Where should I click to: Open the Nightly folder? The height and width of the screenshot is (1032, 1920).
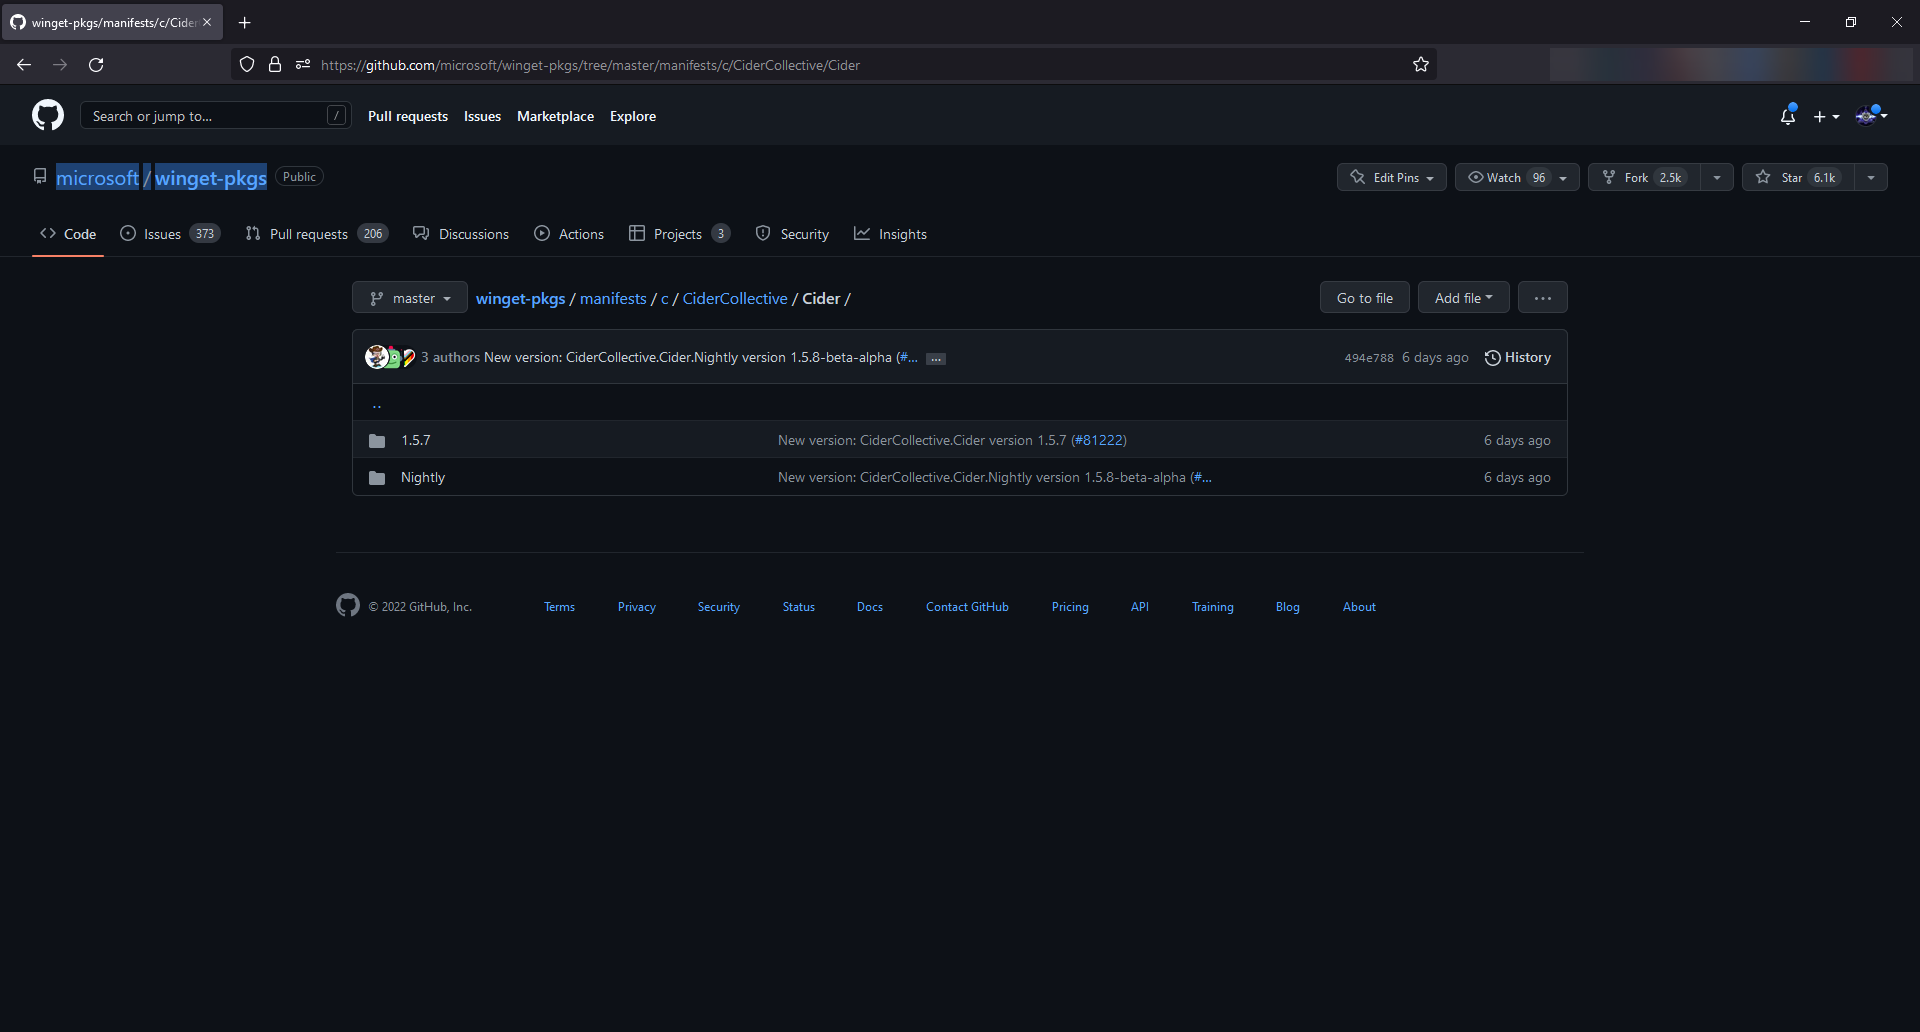coord(423,477)
